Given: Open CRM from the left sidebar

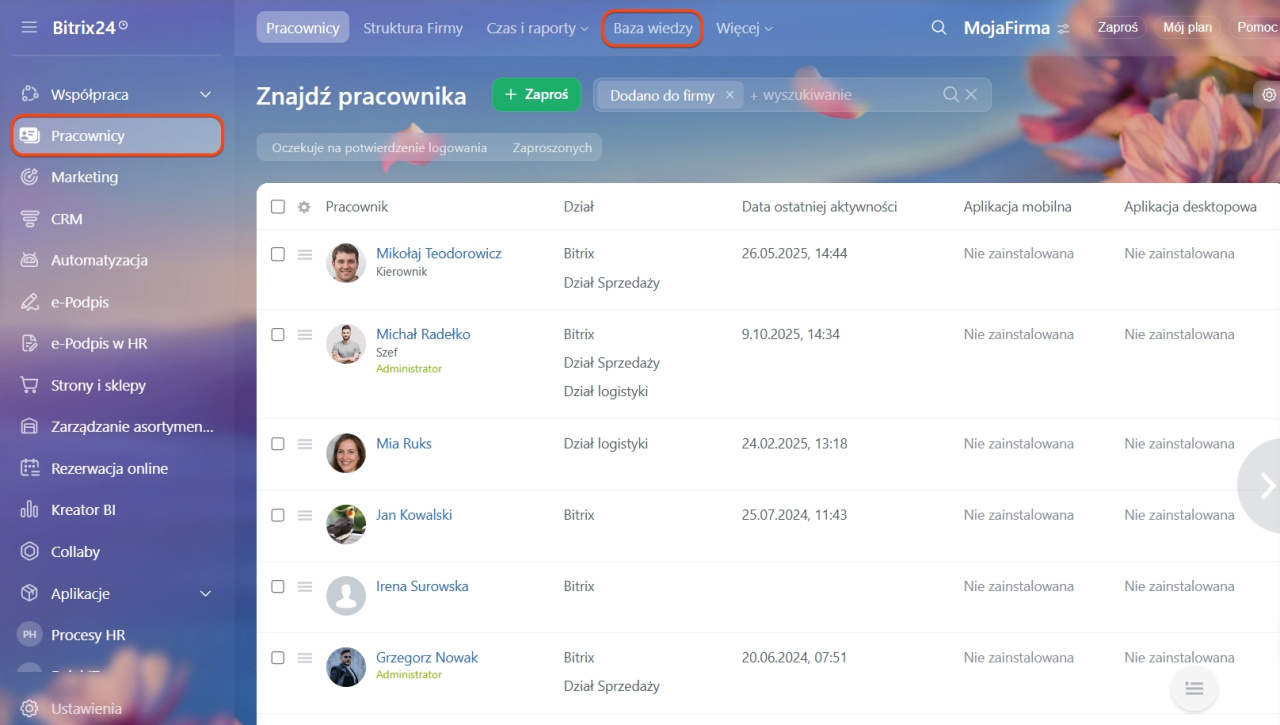Looking at the screenshot, I should click(x=67, y=219).
